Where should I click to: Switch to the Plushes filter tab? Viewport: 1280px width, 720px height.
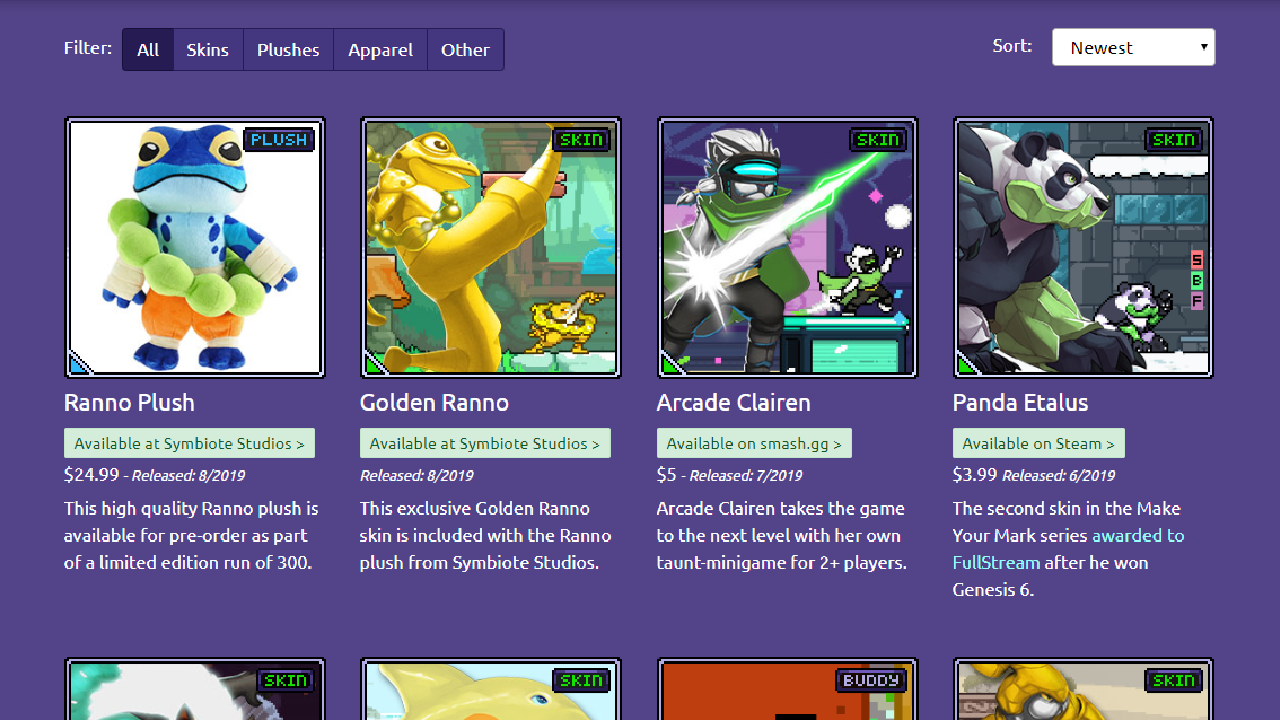[x=288, y=49]
